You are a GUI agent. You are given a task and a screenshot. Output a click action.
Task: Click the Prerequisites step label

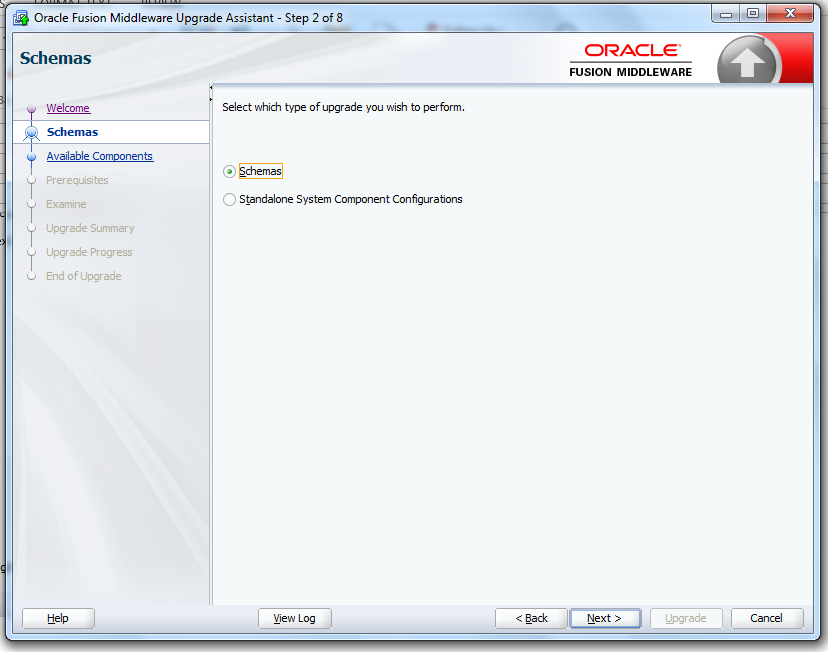coord(77,181)
